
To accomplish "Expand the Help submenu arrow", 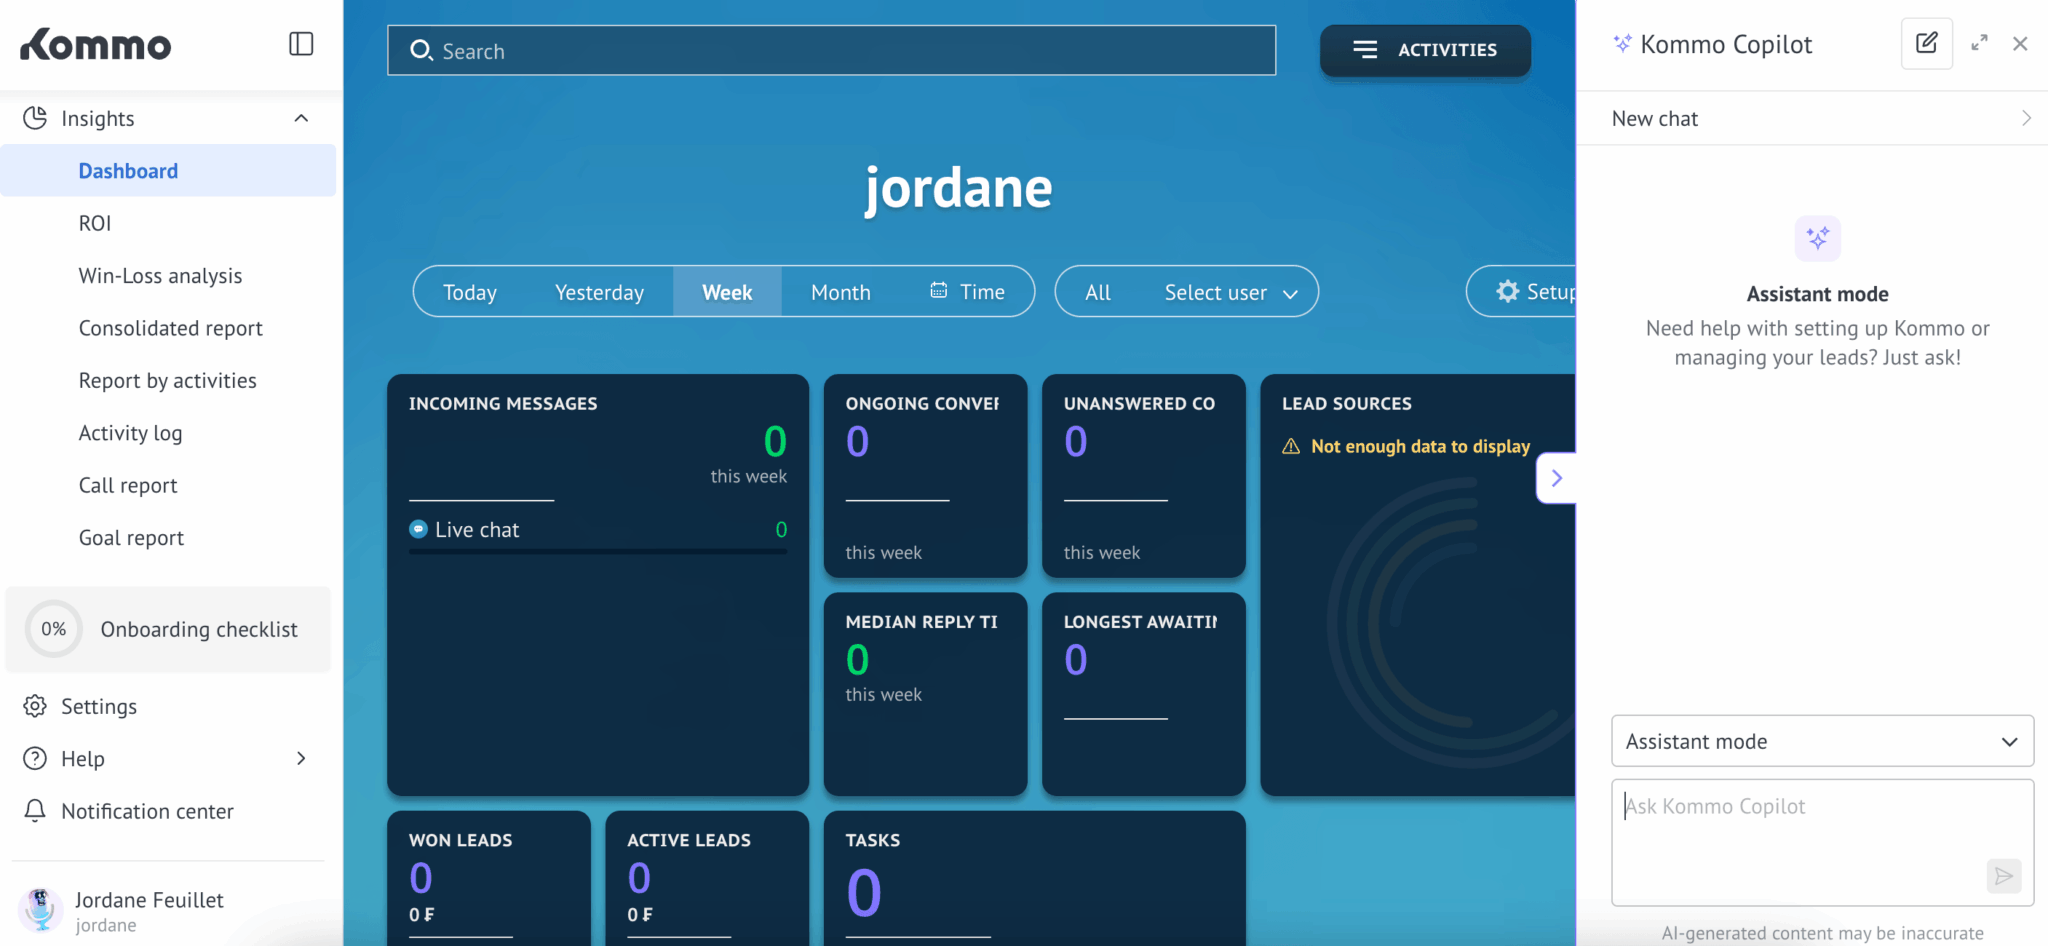I will [301, 758].
